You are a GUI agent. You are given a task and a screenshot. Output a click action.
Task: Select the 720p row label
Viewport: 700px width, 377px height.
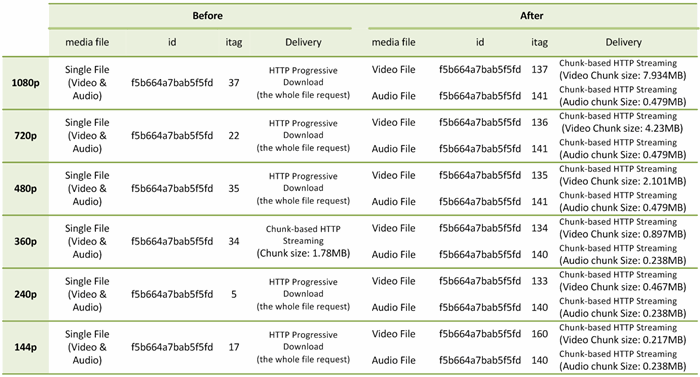25,135
